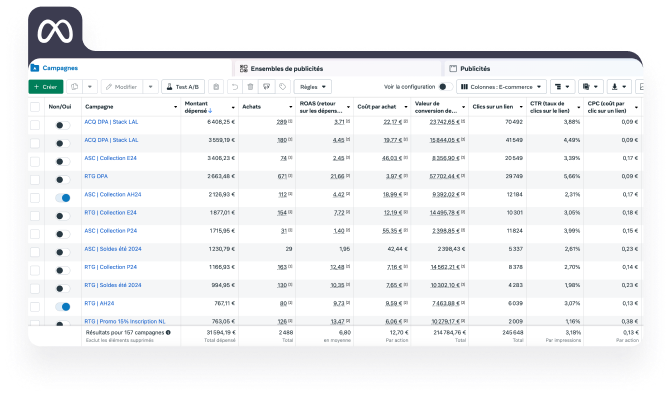Viewport: 670px width, 394px height.
Task: Click the tag label icon
Action: pyautogui.click(x=282, y=87)
